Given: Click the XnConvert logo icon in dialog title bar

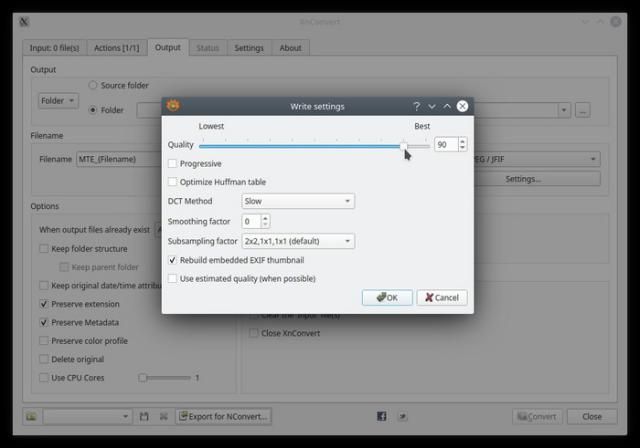Looking at the screenshot, I should (173, 106).
